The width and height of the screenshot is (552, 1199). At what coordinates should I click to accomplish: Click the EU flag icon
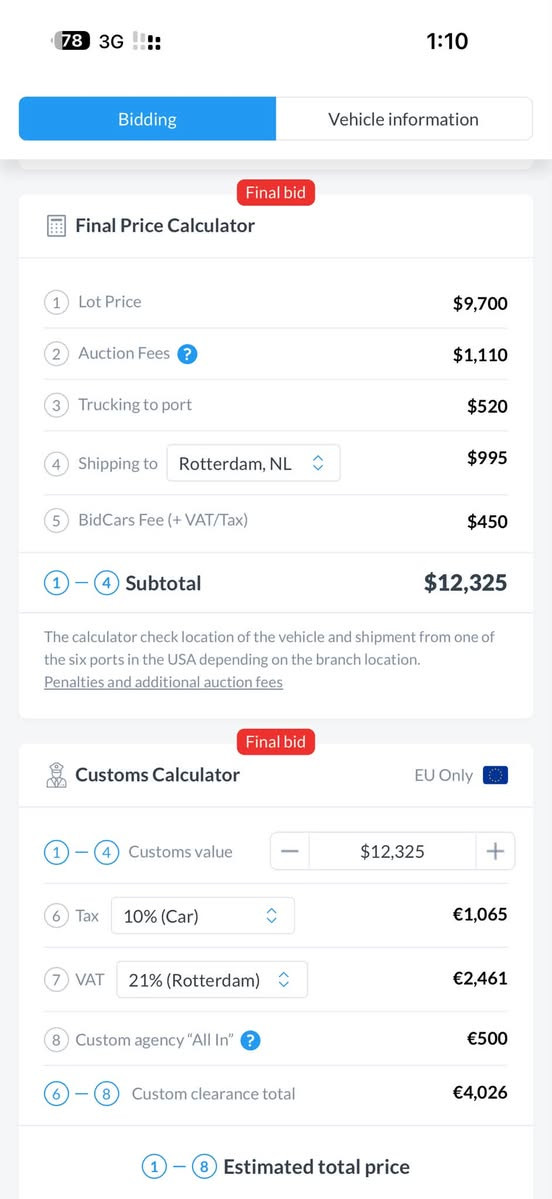pos(495,775)
